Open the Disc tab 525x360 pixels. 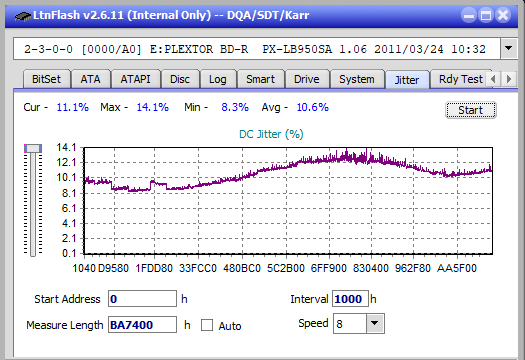[180, 79]
